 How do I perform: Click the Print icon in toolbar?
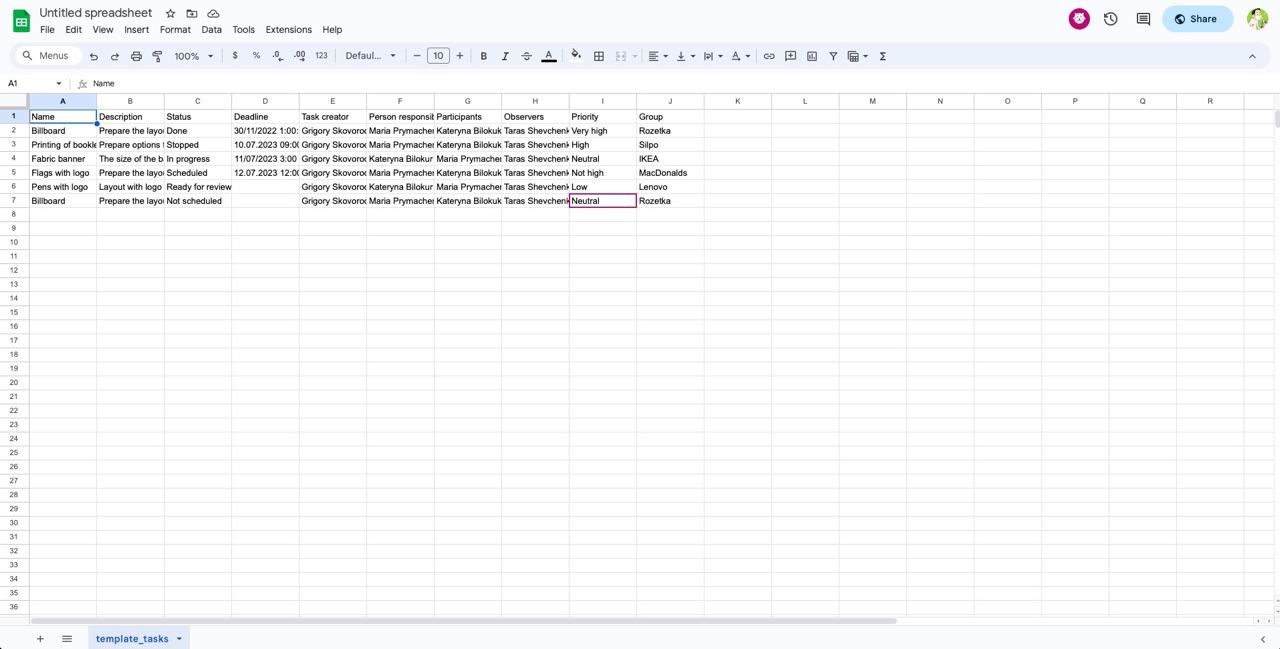[x=136, y=56]
